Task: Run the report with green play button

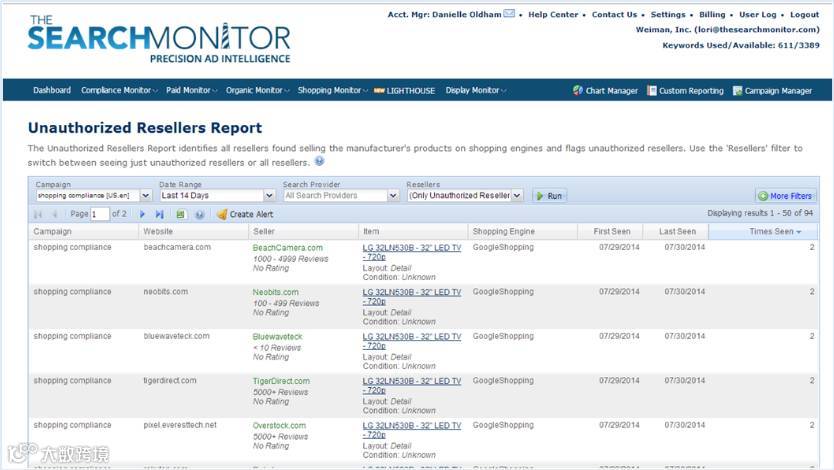Action: pos(549,196)
